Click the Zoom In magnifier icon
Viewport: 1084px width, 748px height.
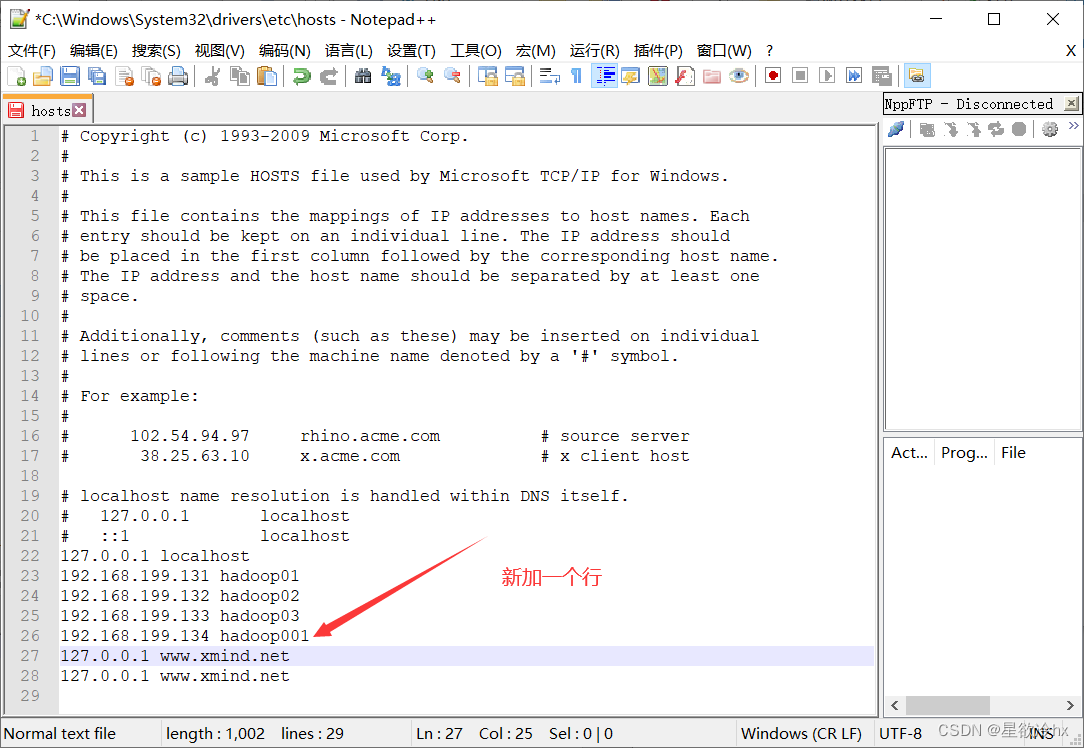(425, 76)
